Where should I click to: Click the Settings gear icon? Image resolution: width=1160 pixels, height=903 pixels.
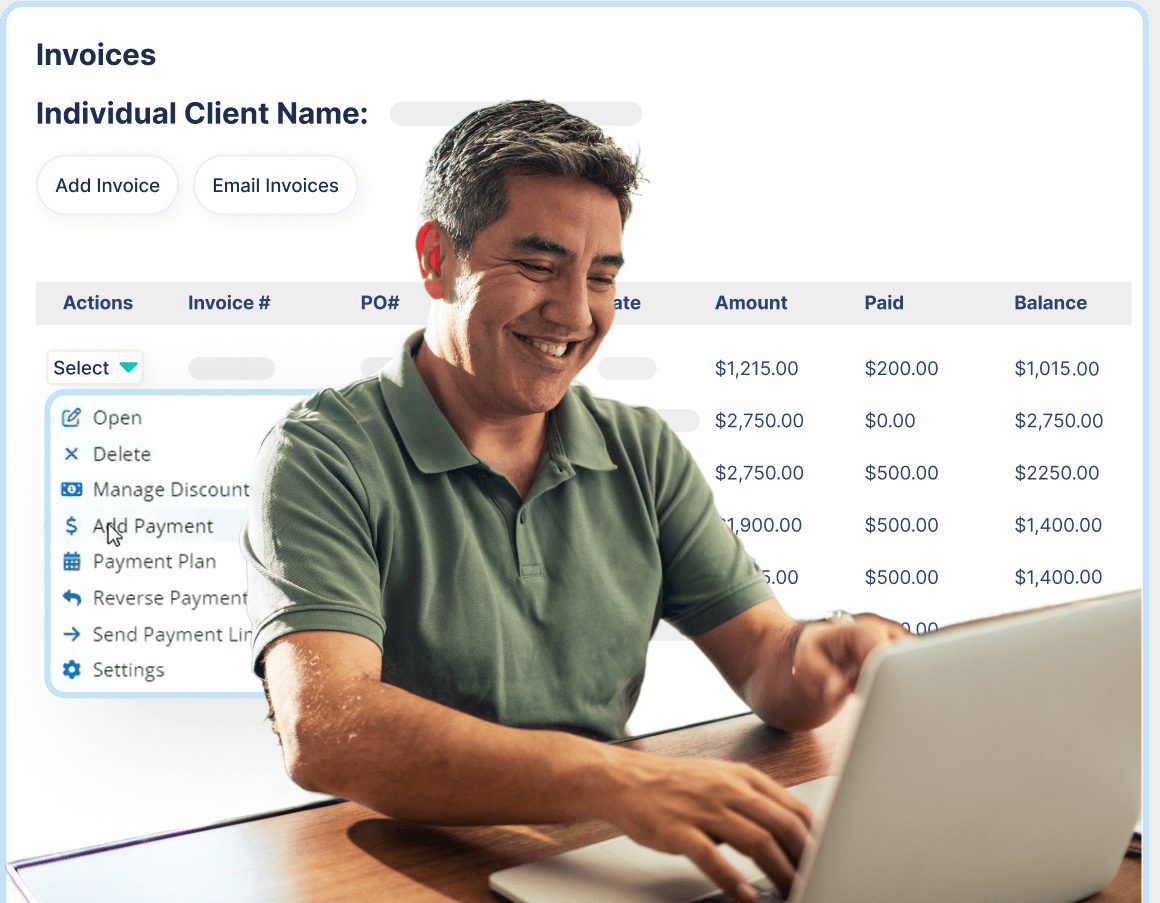(x=71, y=670)
